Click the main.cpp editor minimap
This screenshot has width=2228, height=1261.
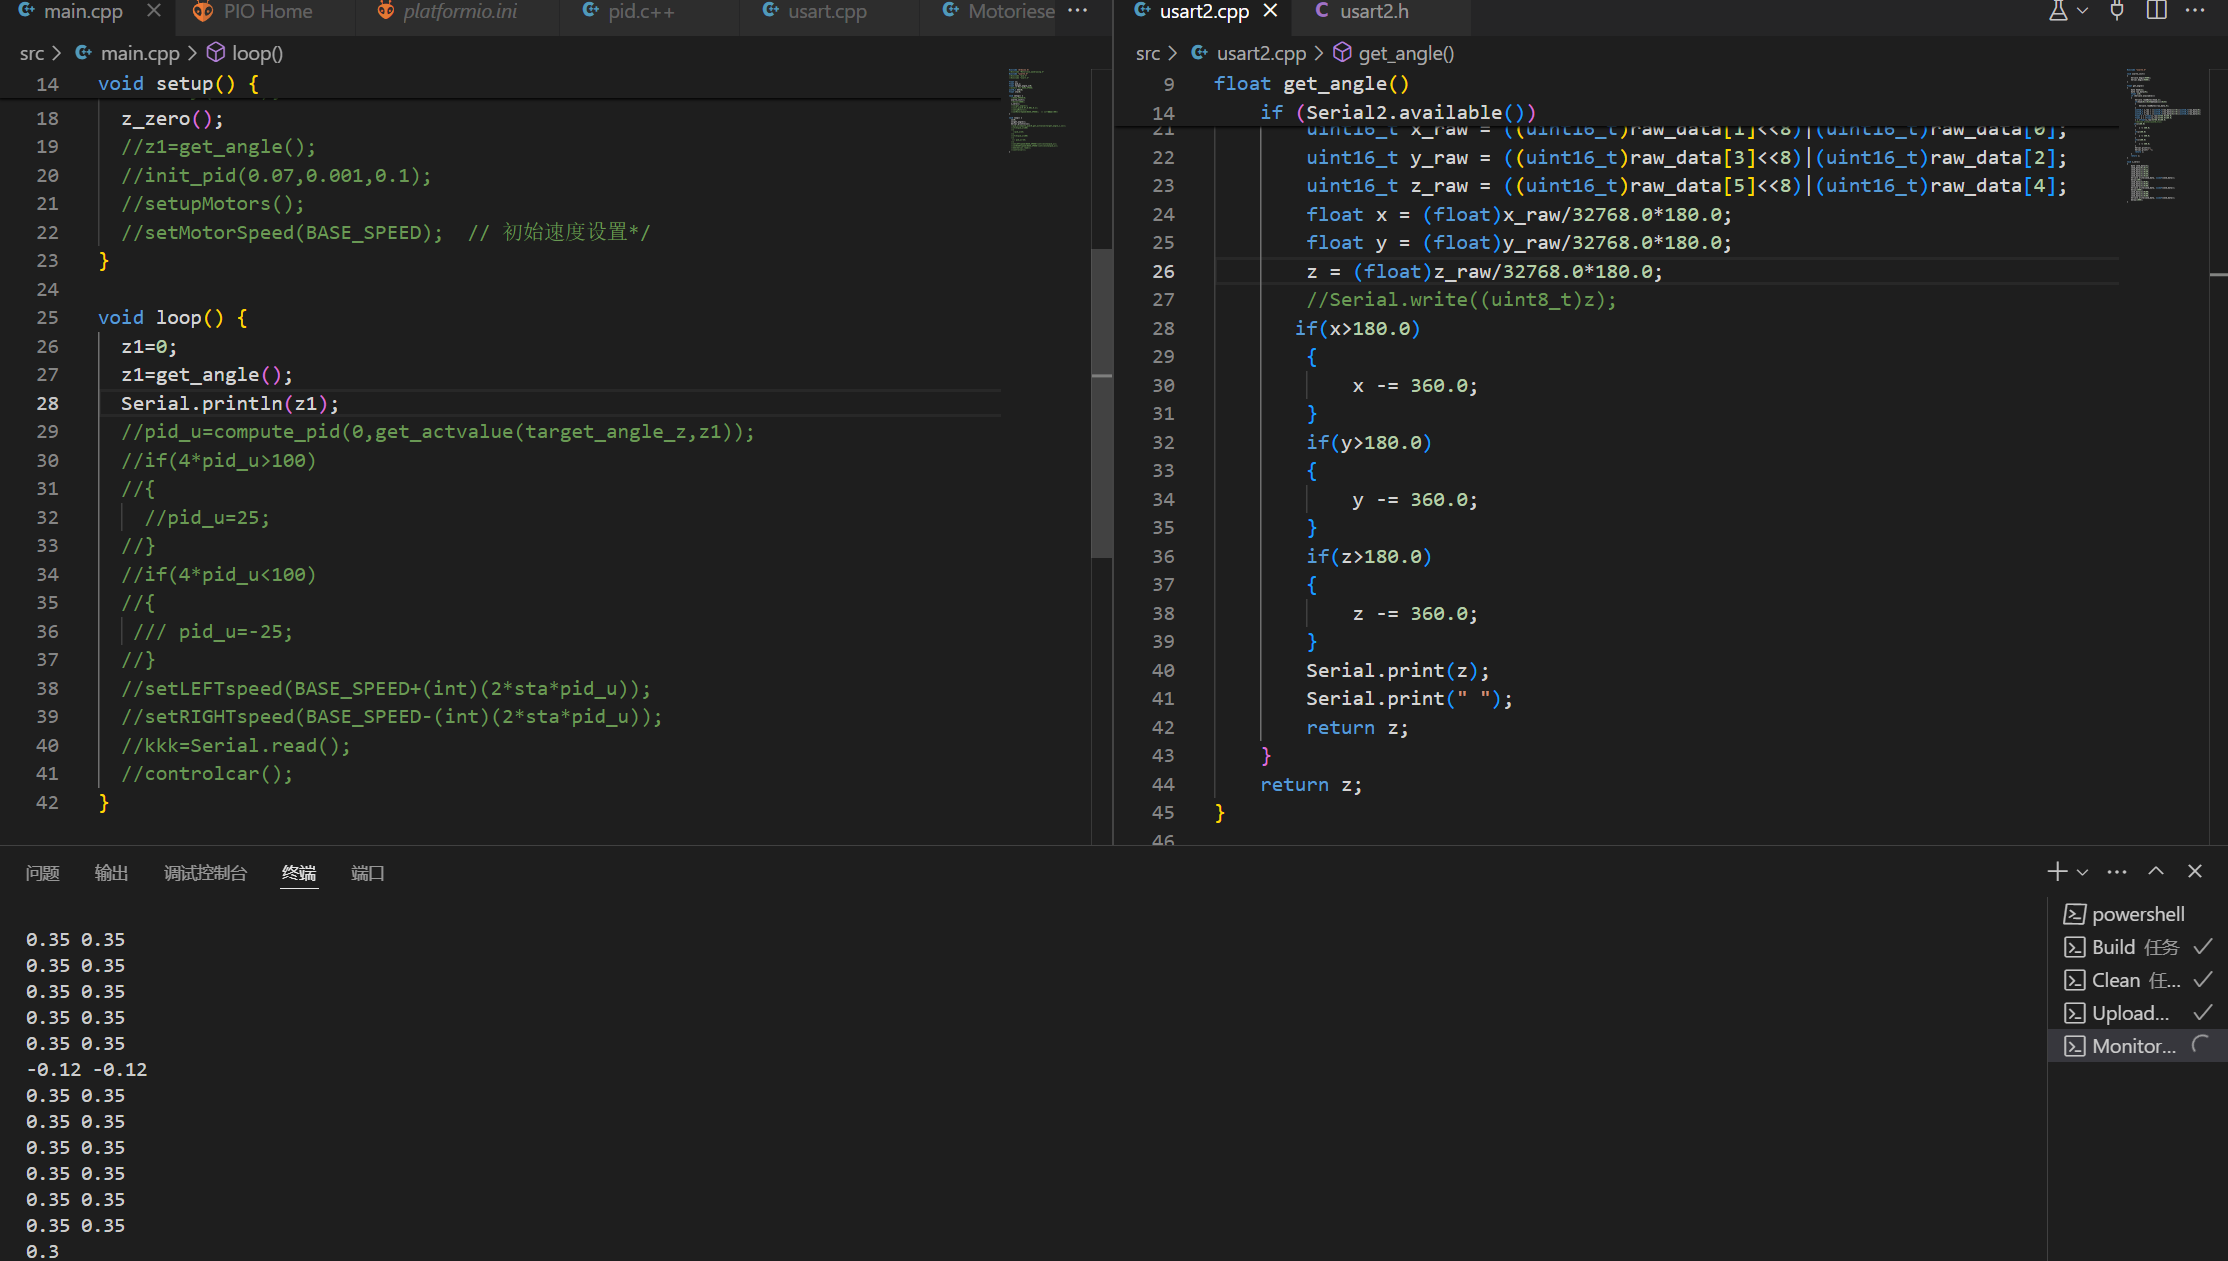coord(1036,110)
